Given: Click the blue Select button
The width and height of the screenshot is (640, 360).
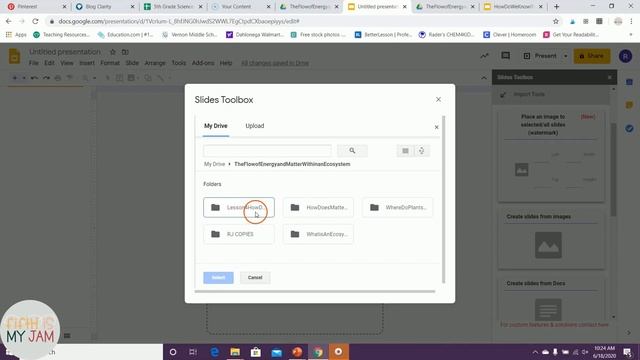Looking at the screenshot, I should tap(218, 278).
